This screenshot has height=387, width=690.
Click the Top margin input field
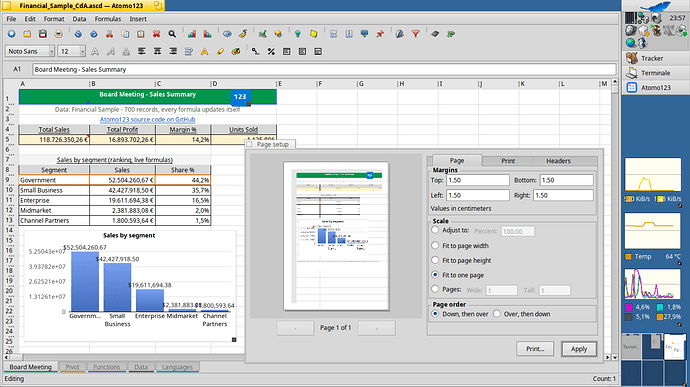[478, 180]
